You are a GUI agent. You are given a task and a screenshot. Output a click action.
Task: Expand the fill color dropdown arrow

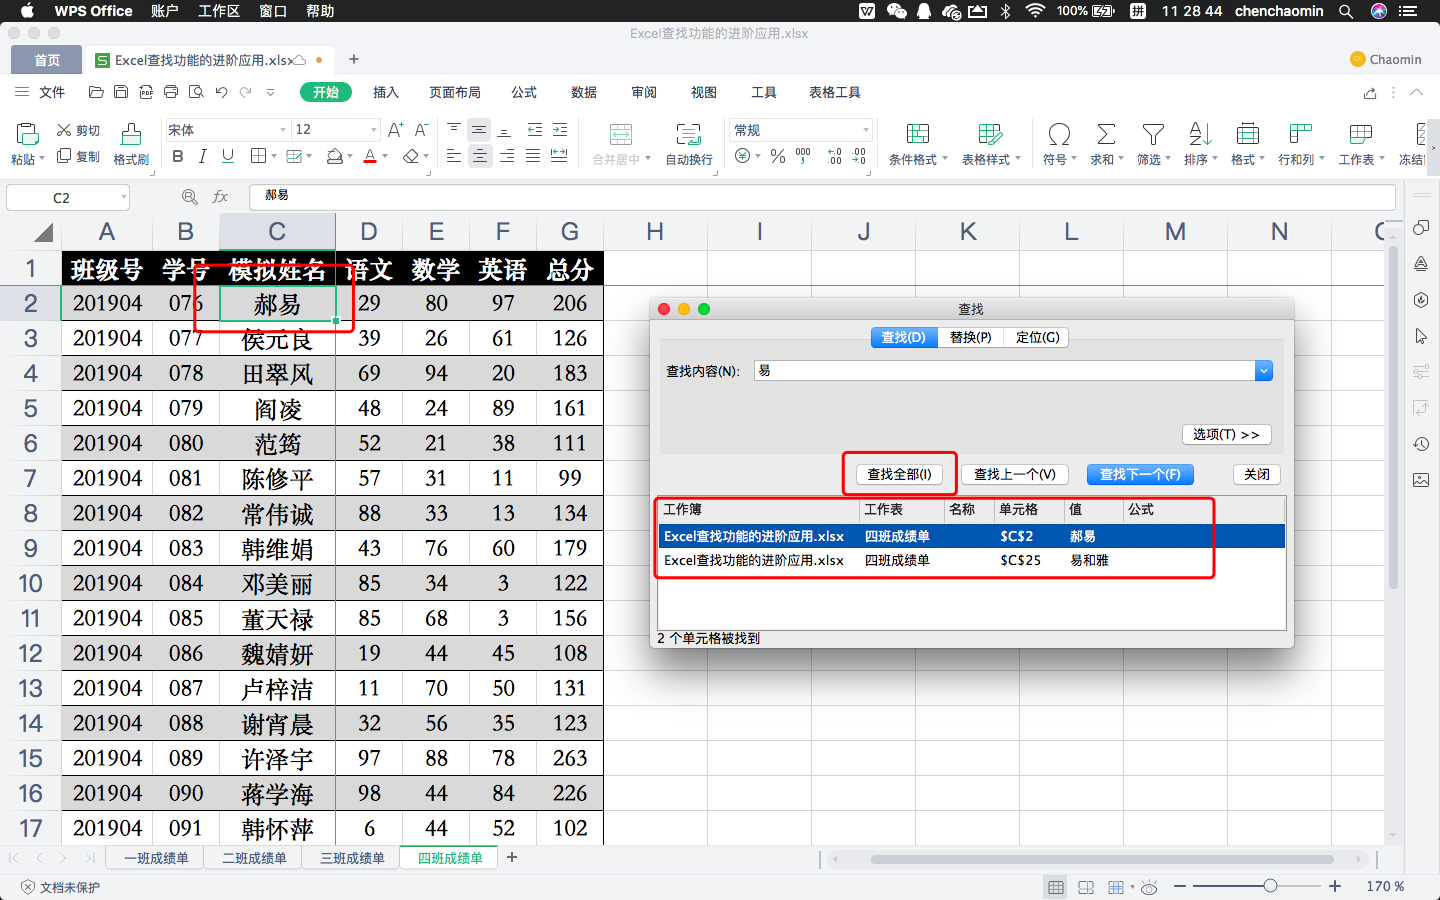349,156
